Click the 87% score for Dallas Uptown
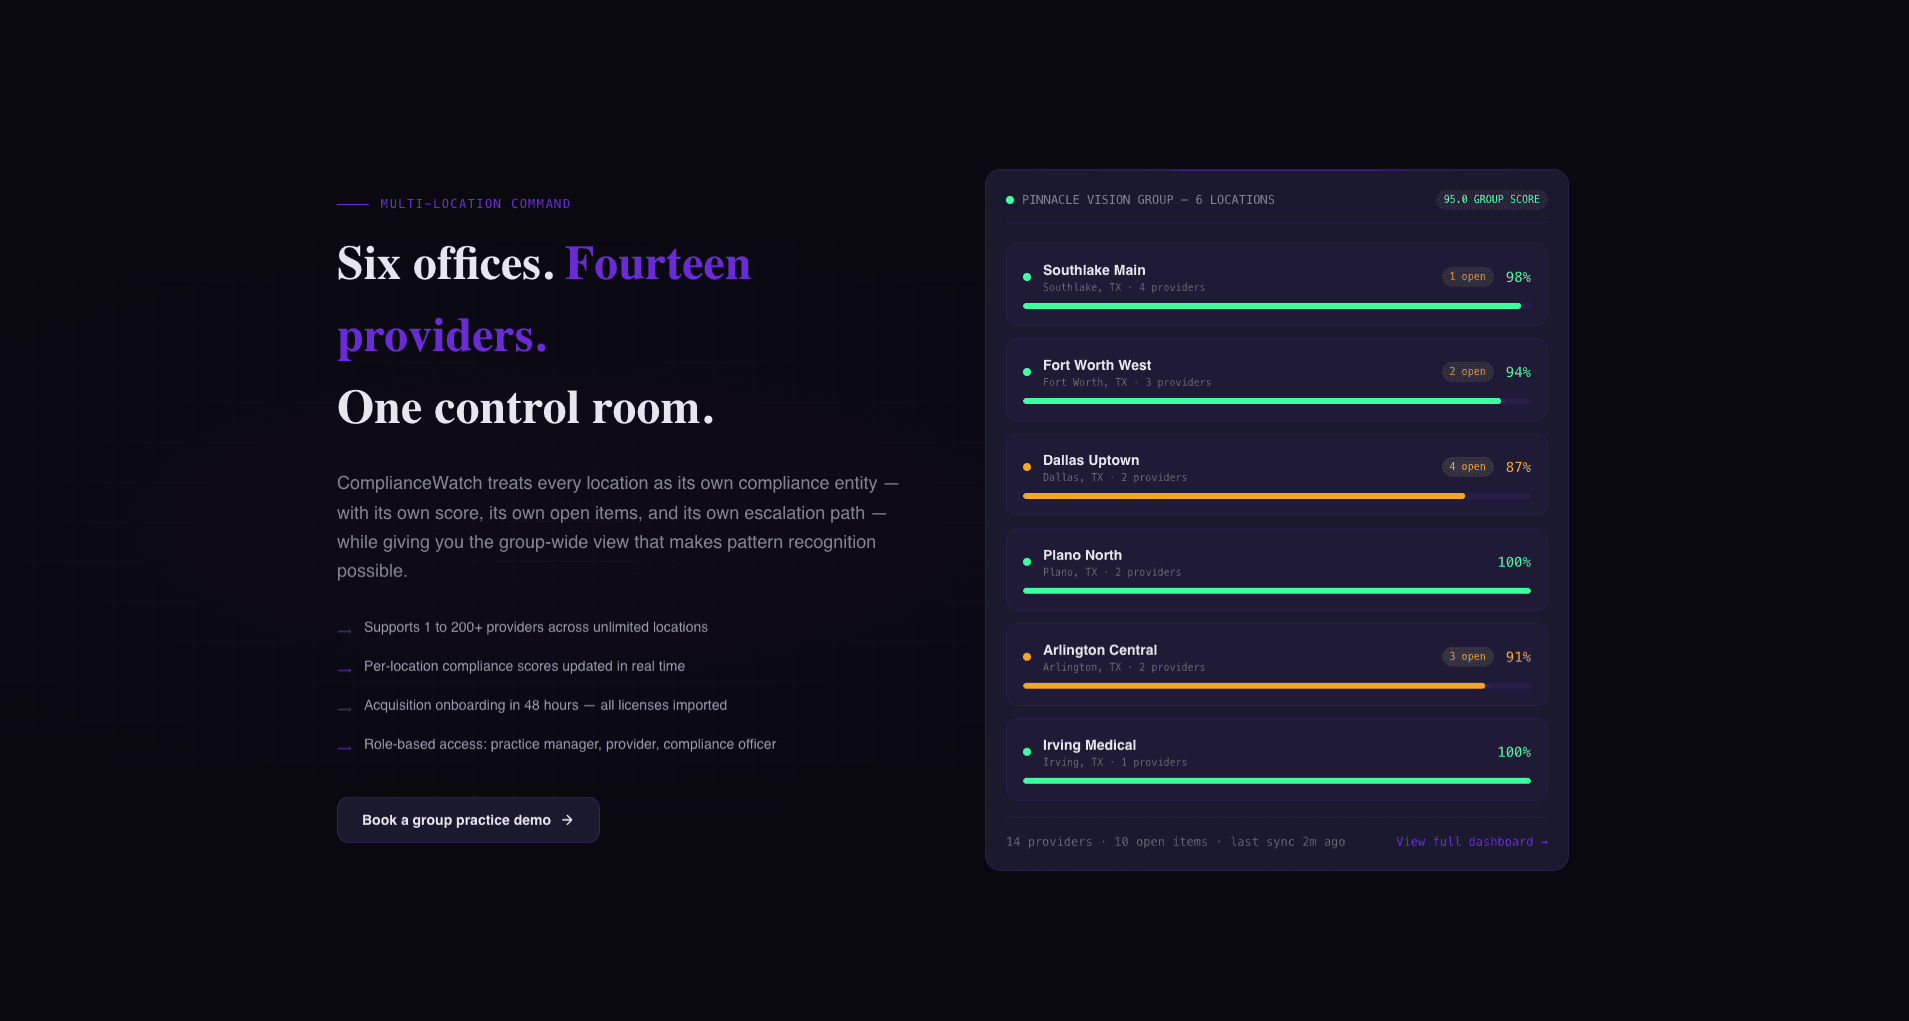Screen dimensions: 1909x1021 pos(1518,467)
